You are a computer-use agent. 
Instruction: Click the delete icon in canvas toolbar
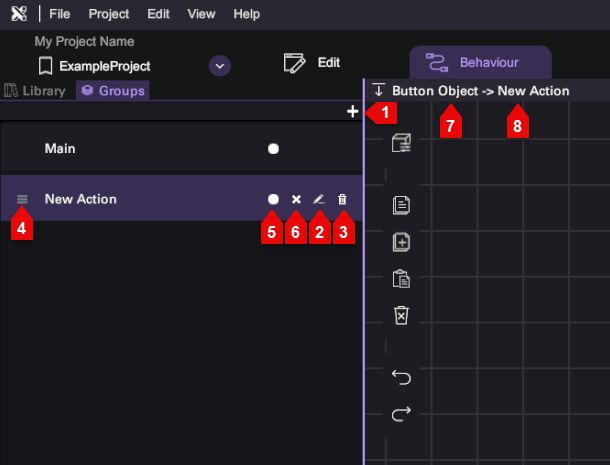pyautogui.click(x=401, y=315)
